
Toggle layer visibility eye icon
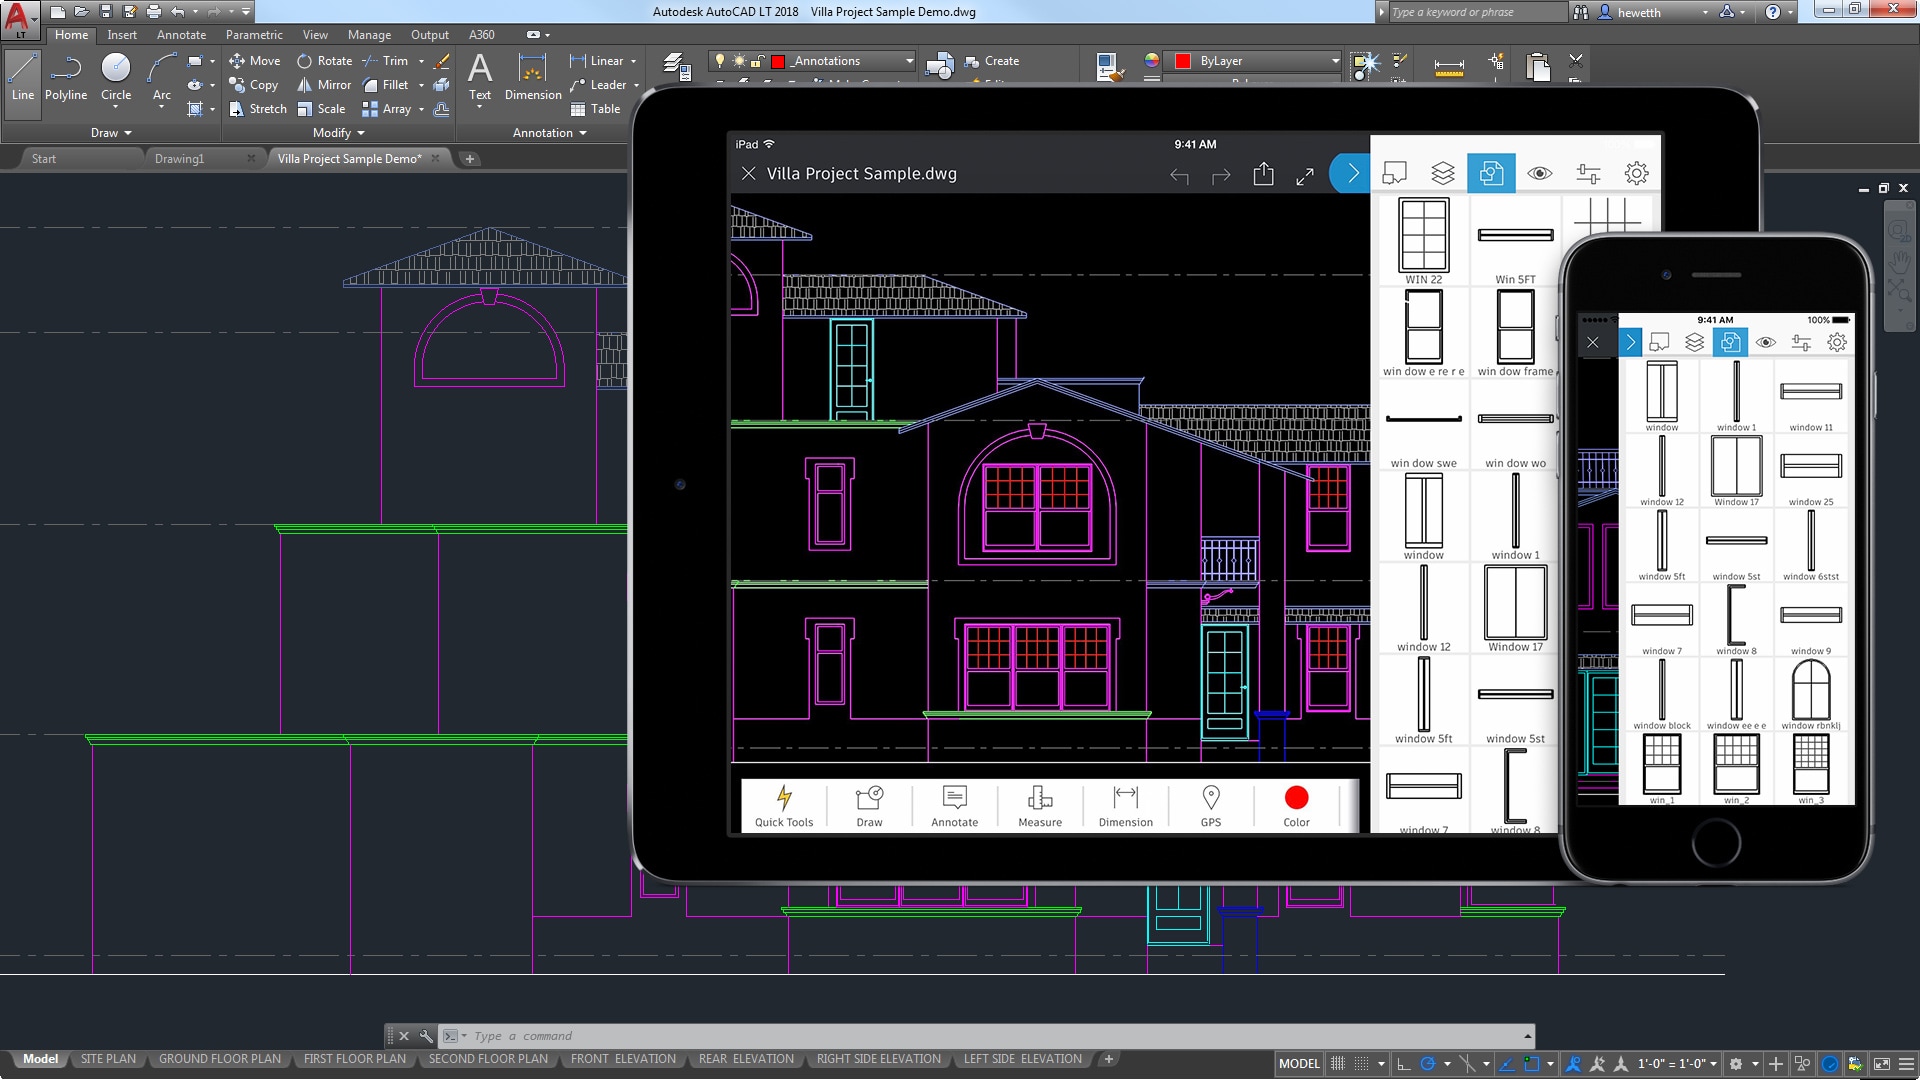(x=1539, y=173)
